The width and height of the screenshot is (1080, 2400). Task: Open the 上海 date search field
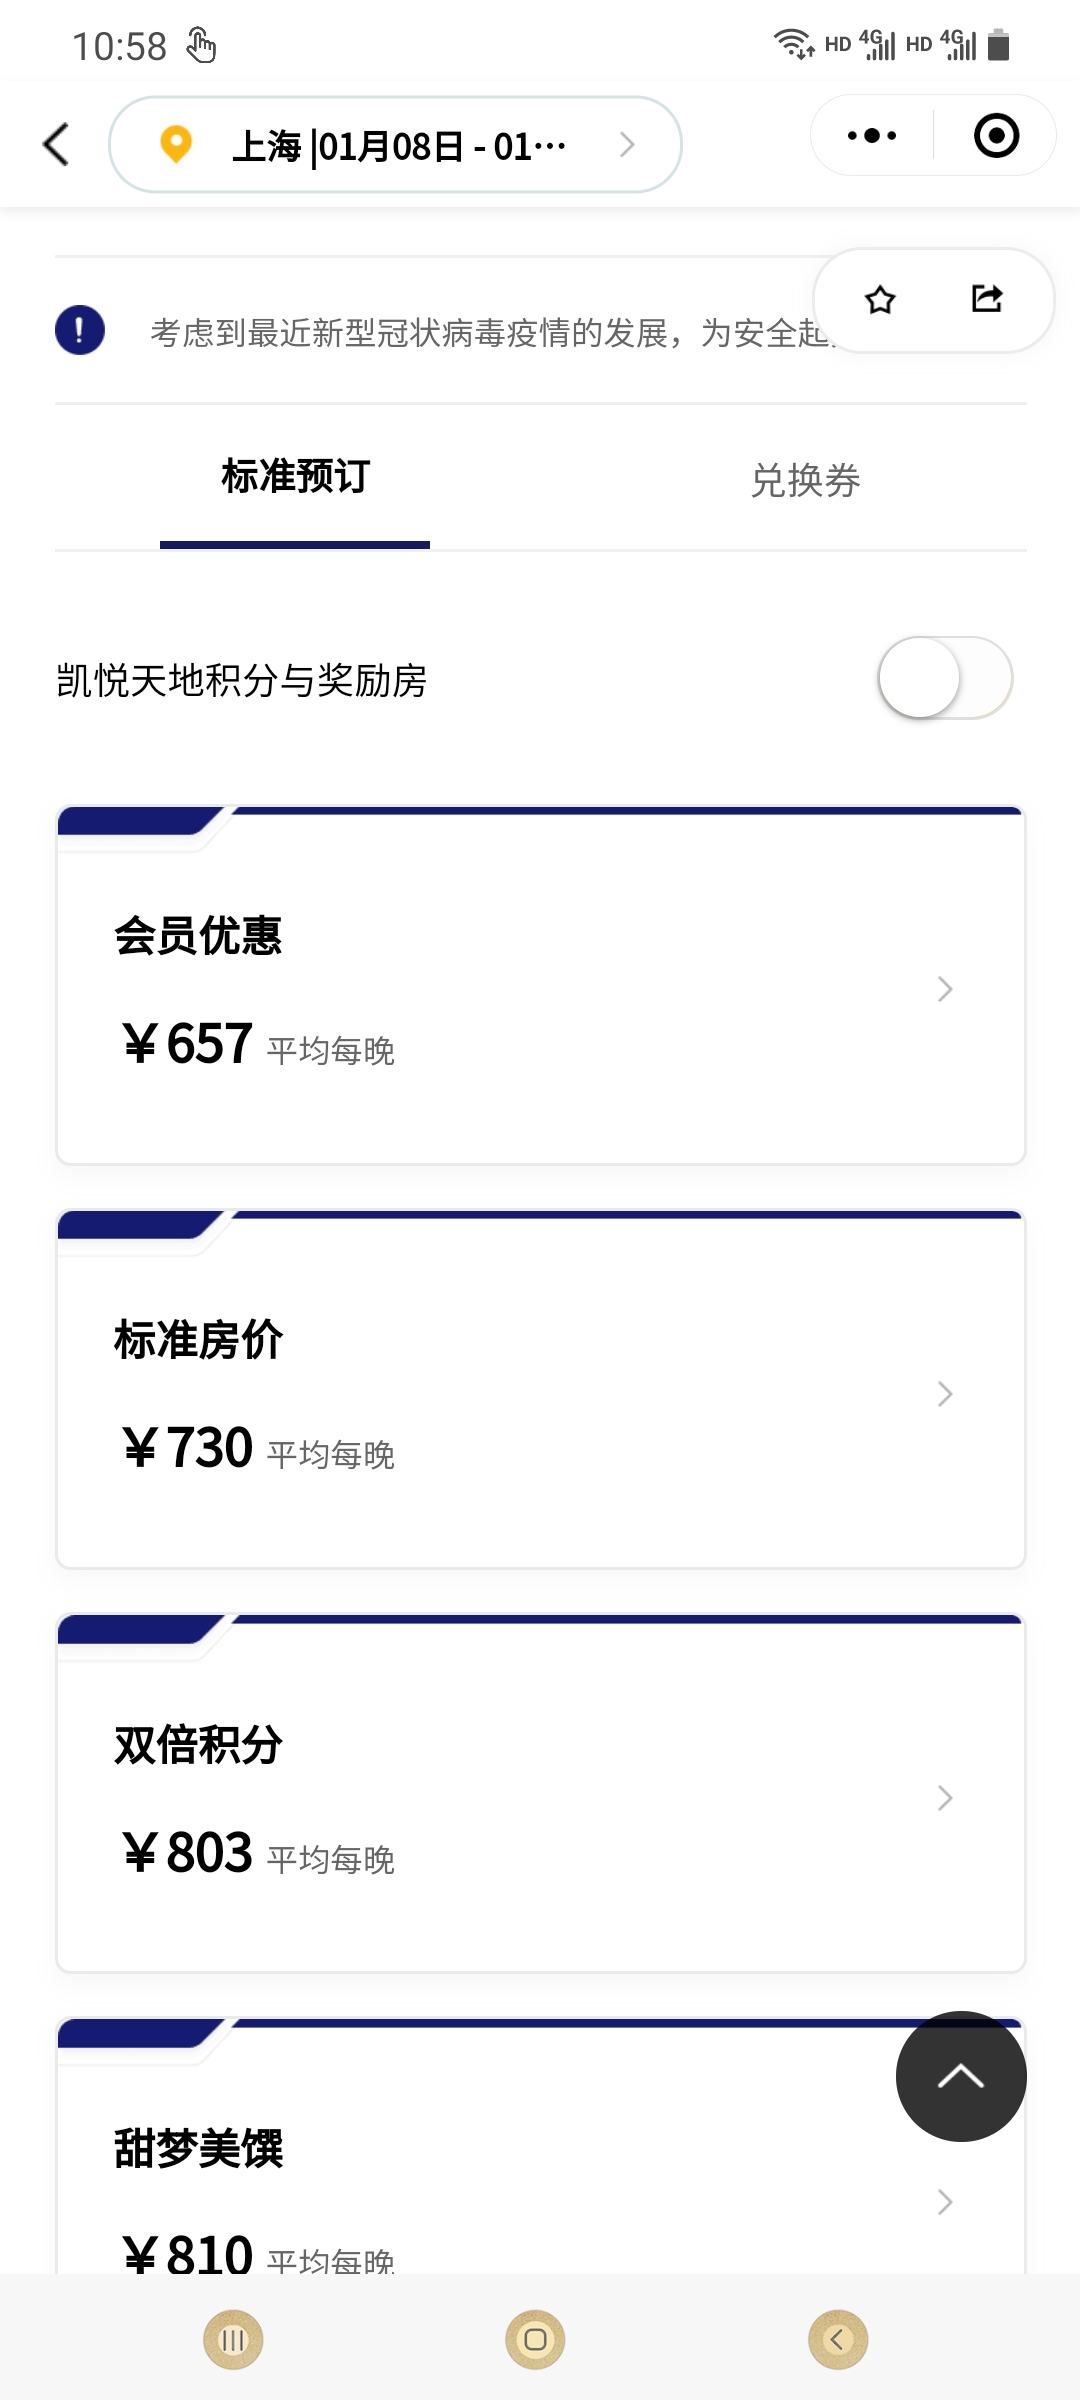point(395,144)
